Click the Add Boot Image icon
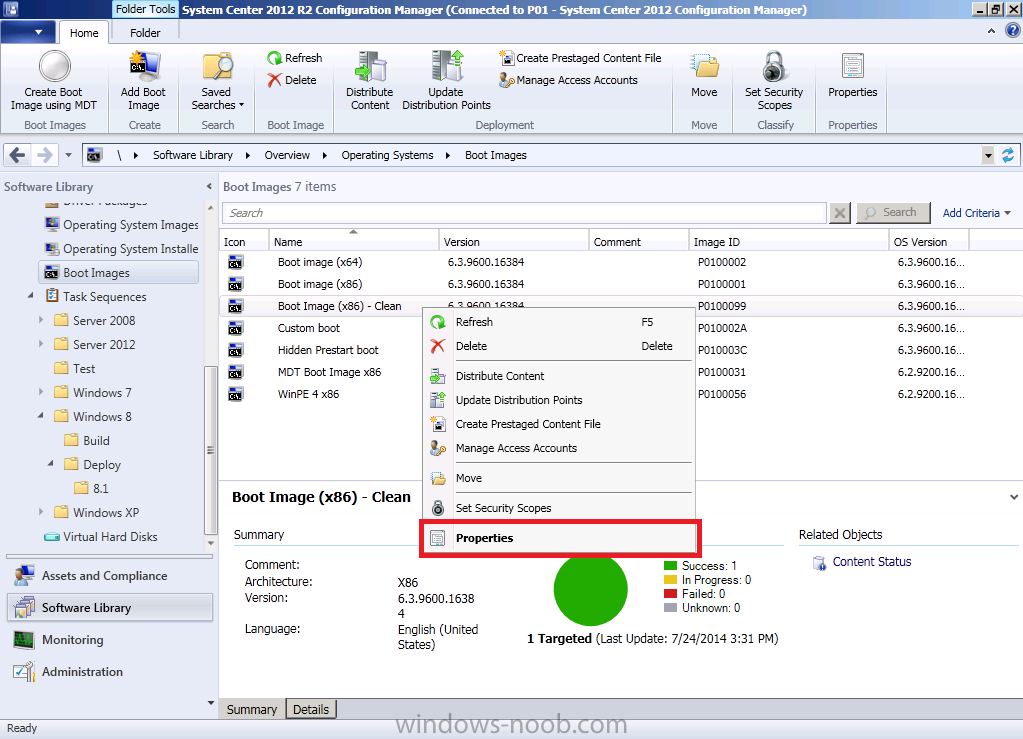 coord(143,67)
